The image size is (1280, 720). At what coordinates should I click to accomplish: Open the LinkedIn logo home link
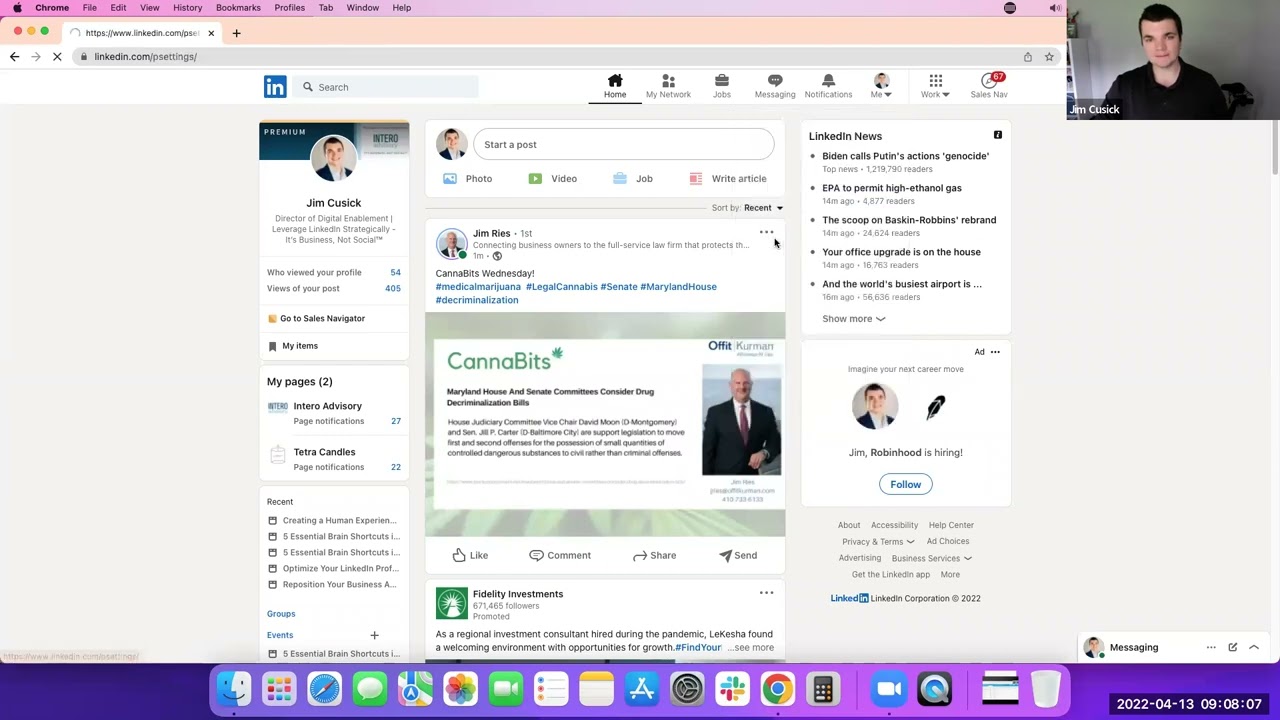point(275,87)
